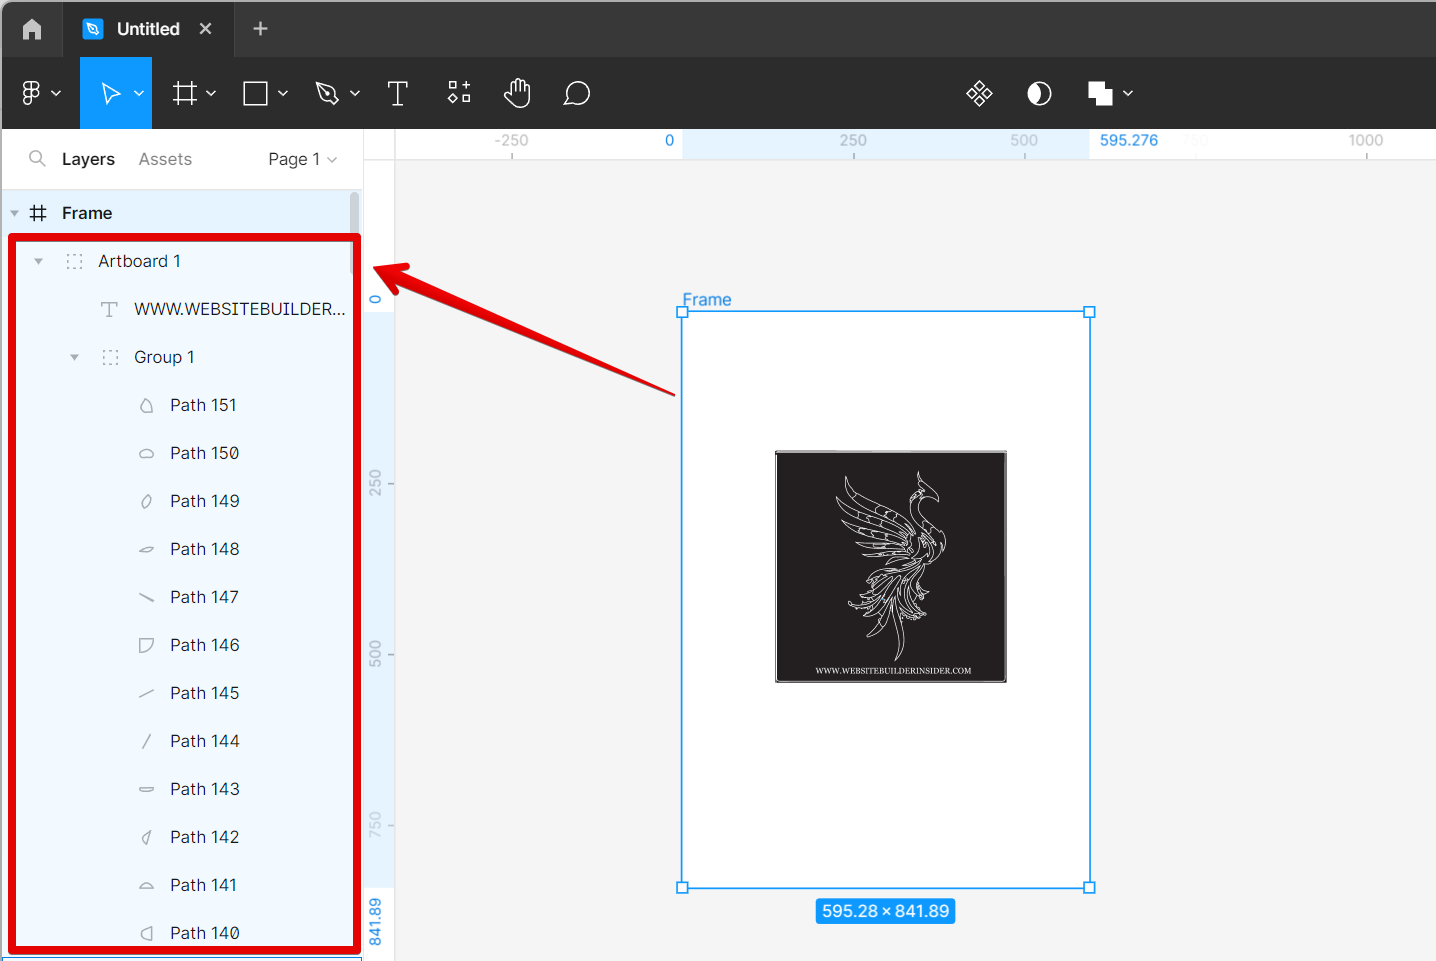1436x961 pixels.
Task: Collapse the Artboard 1 layer
Action: (38, 261)
